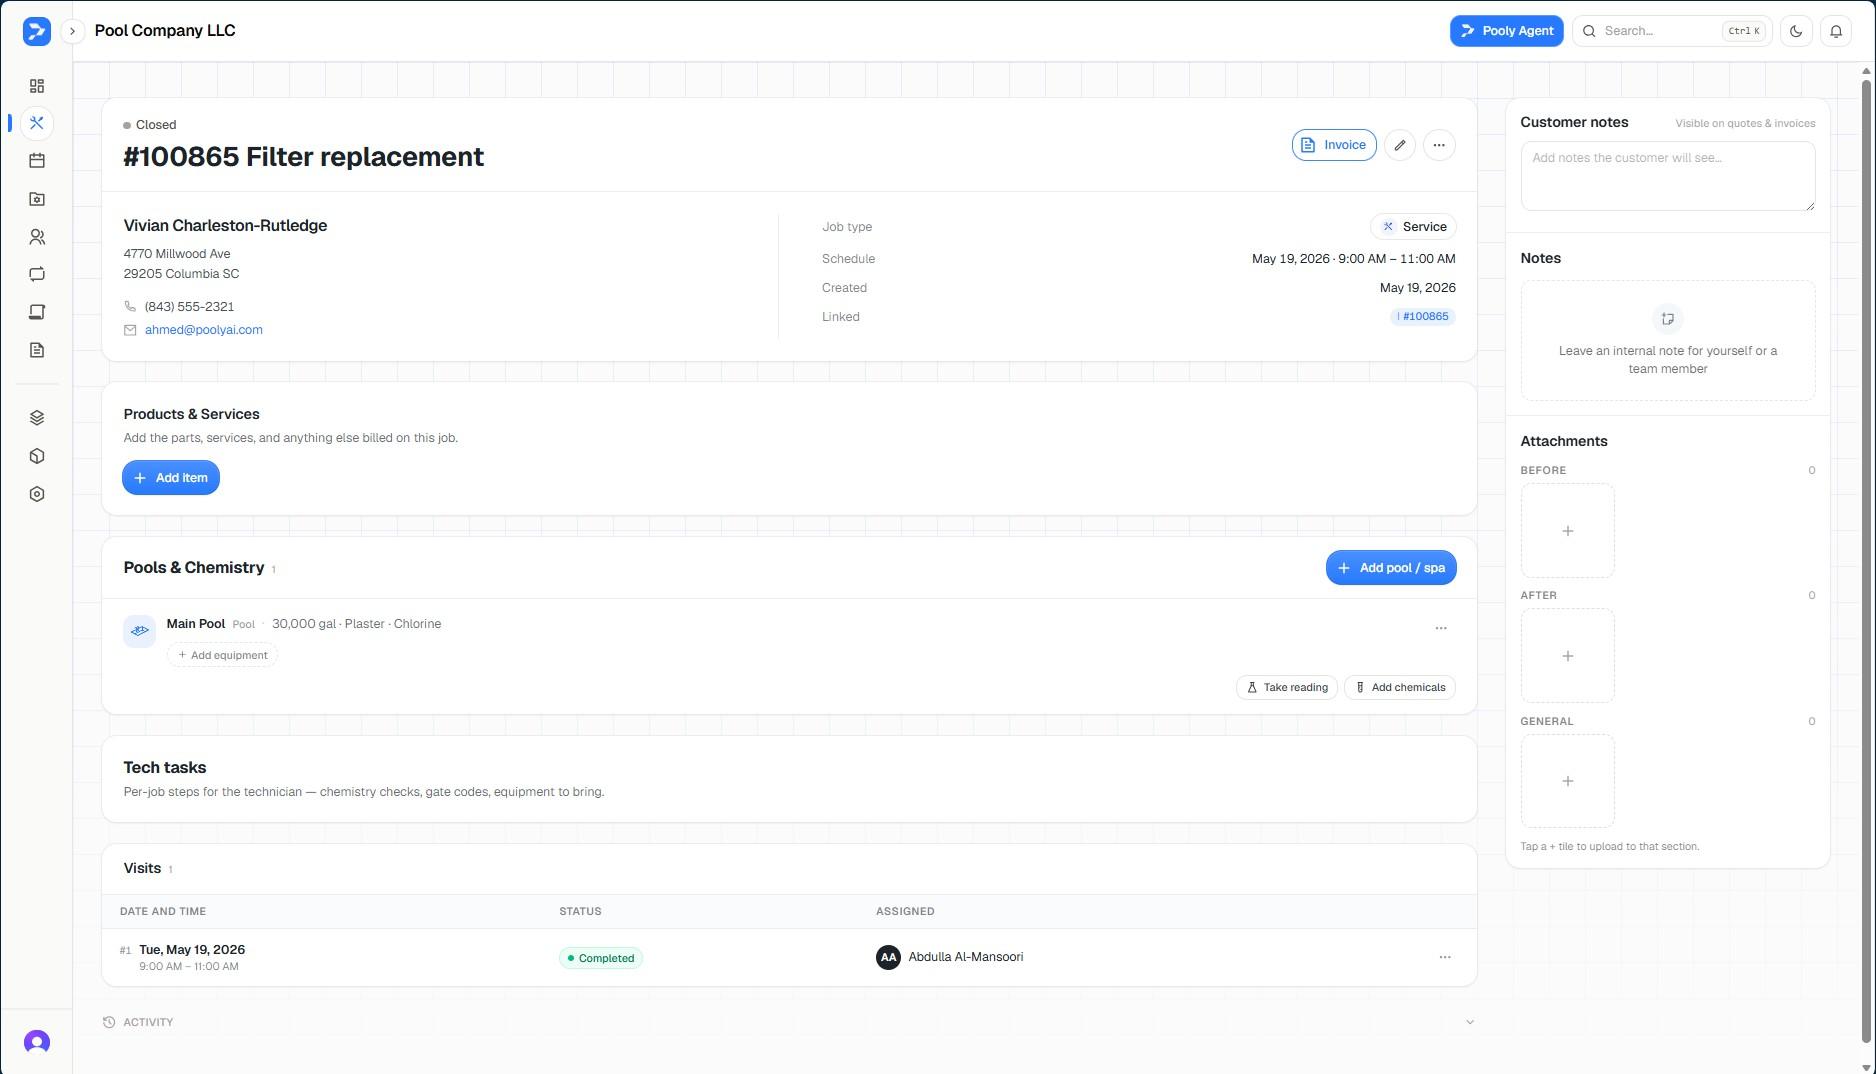Launch the Pooly Agent

point(1507,31)
